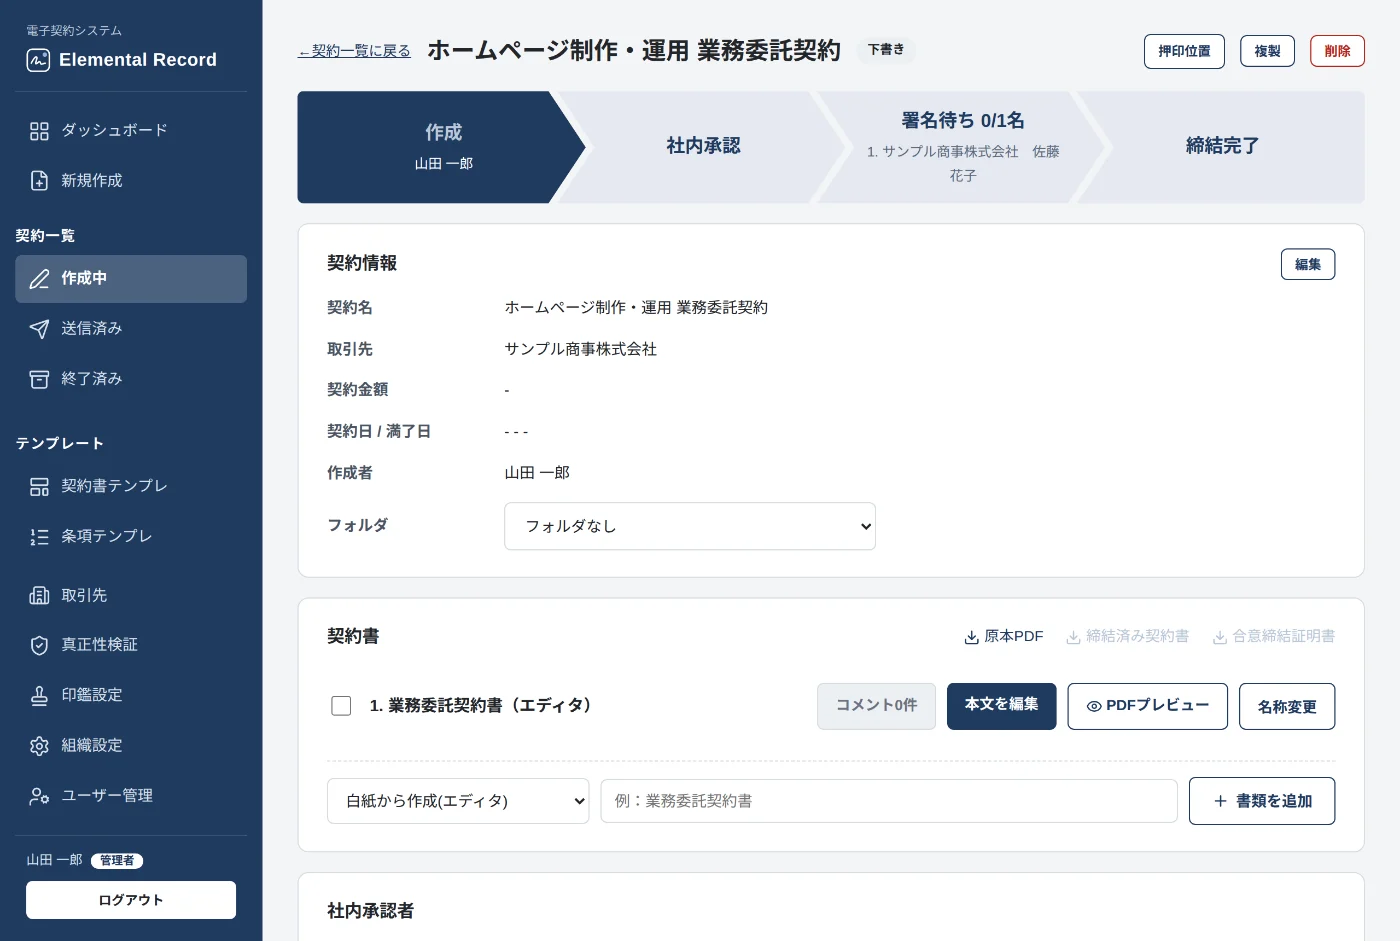Open 契約書テンプレ templates

coord(131,487)
